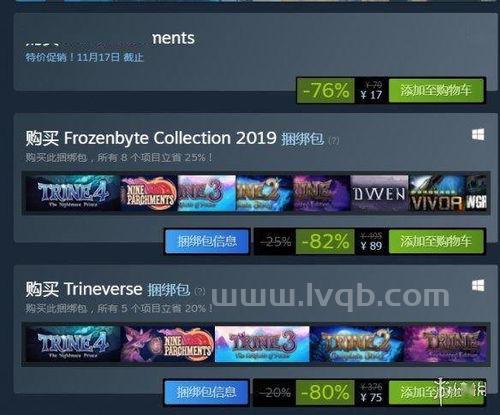Open Nine Parchments thumbnail in Trineverse bundle
Image resolution: width=500 pixels, height=415 pixels.
(167, 344)
